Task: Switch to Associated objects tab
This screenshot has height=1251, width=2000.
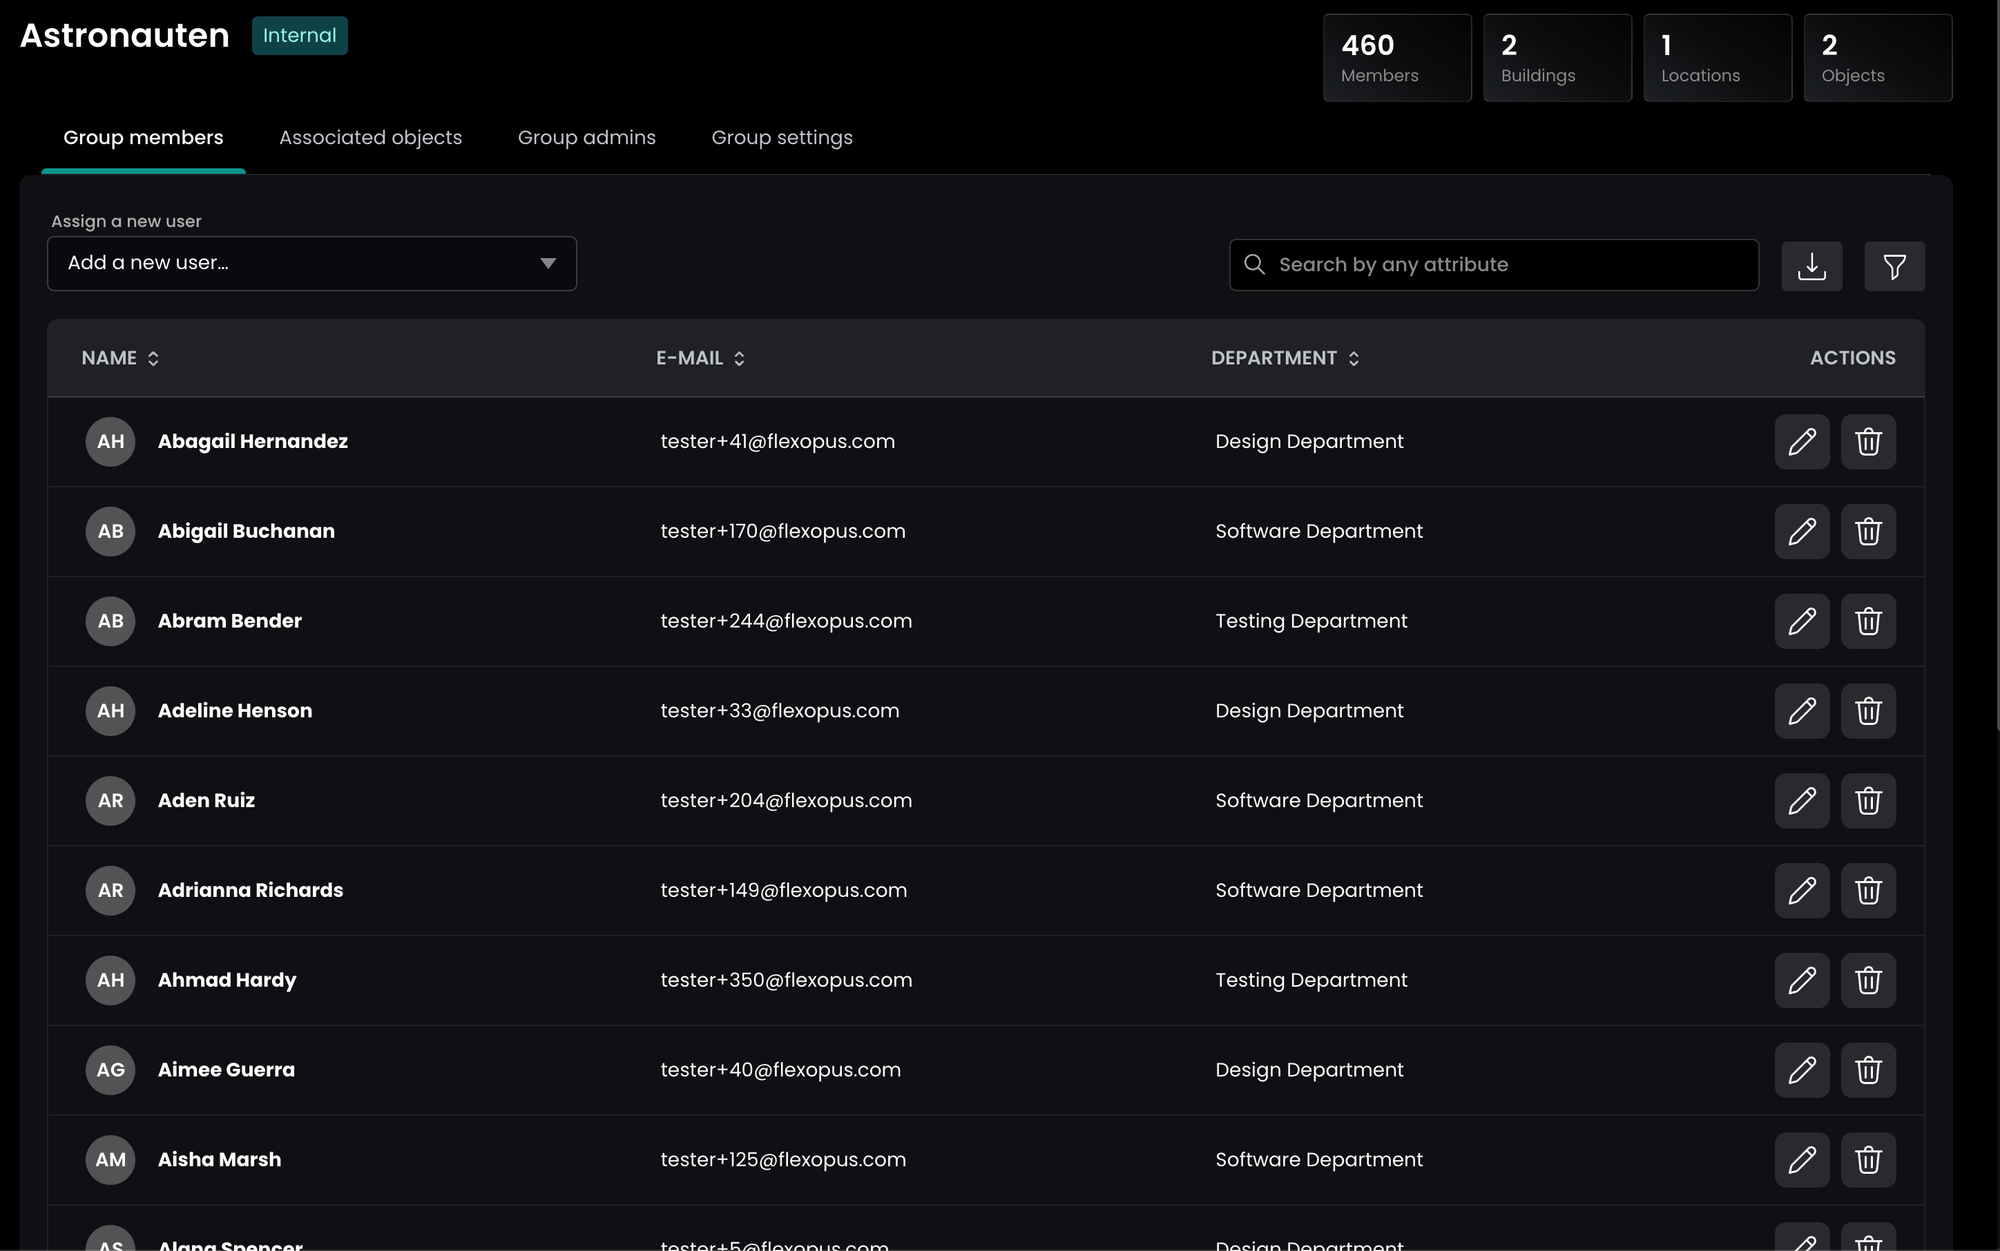Action: [x=370, y=138]
